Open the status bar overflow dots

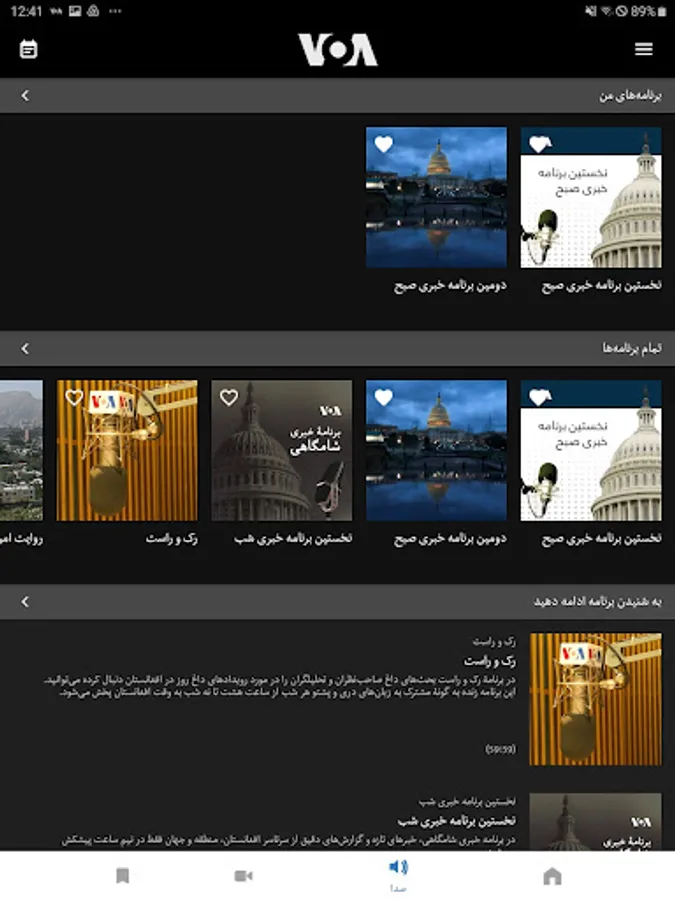115,11
